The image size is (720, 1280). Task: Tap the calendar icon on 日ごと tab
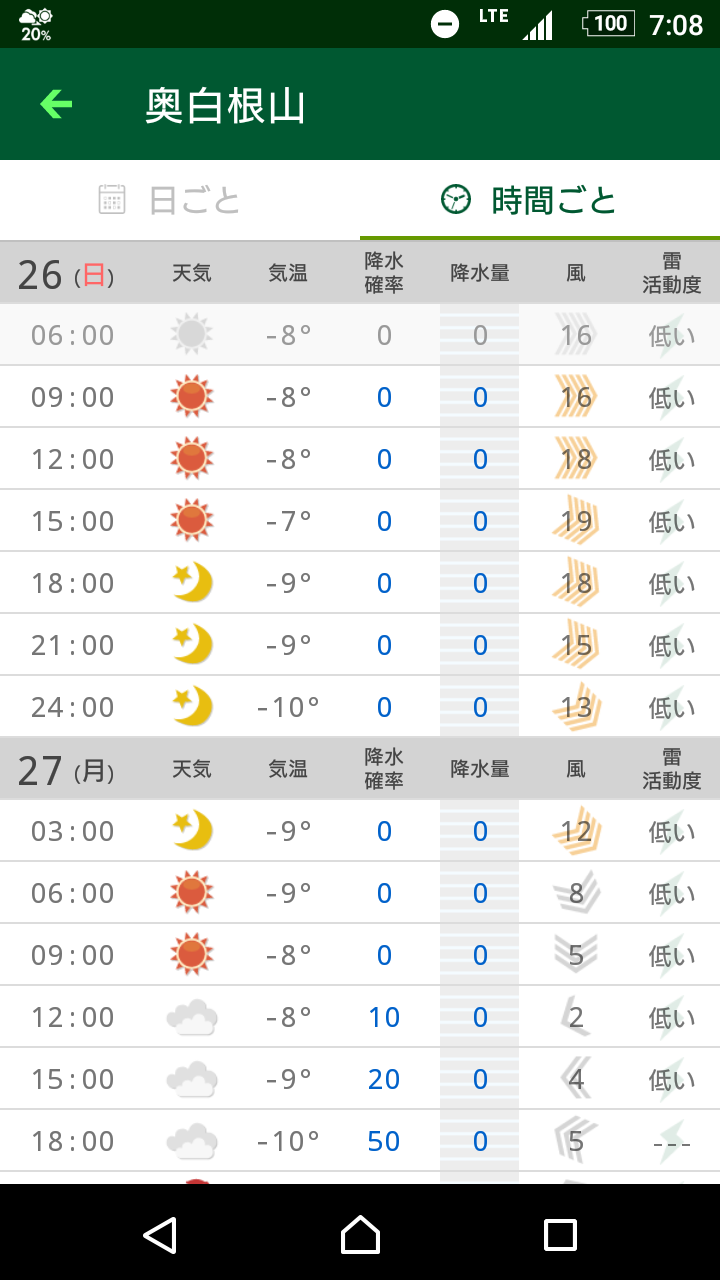point(112,200)
